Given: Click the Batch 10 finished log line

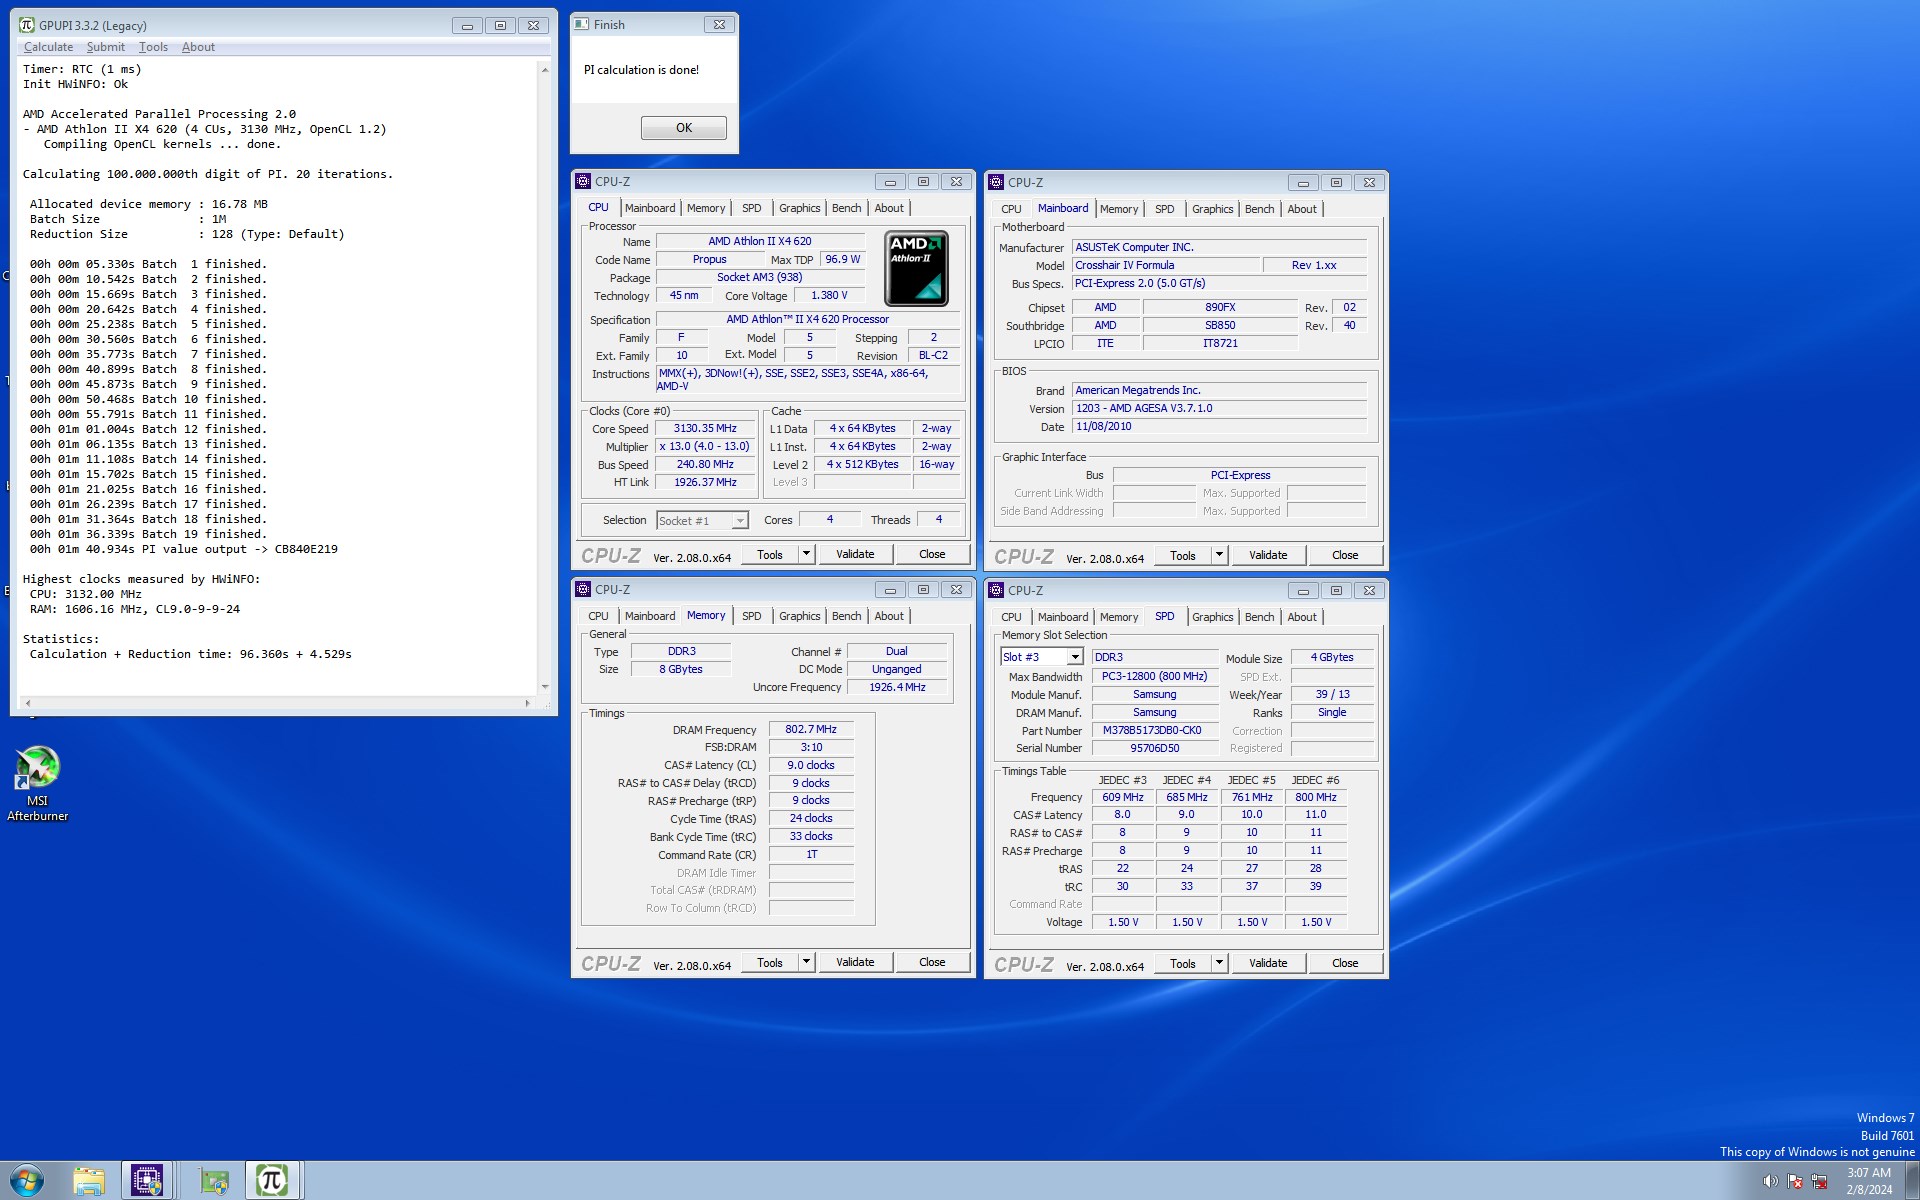Looking at the screenshot, I should click(148, 399).
